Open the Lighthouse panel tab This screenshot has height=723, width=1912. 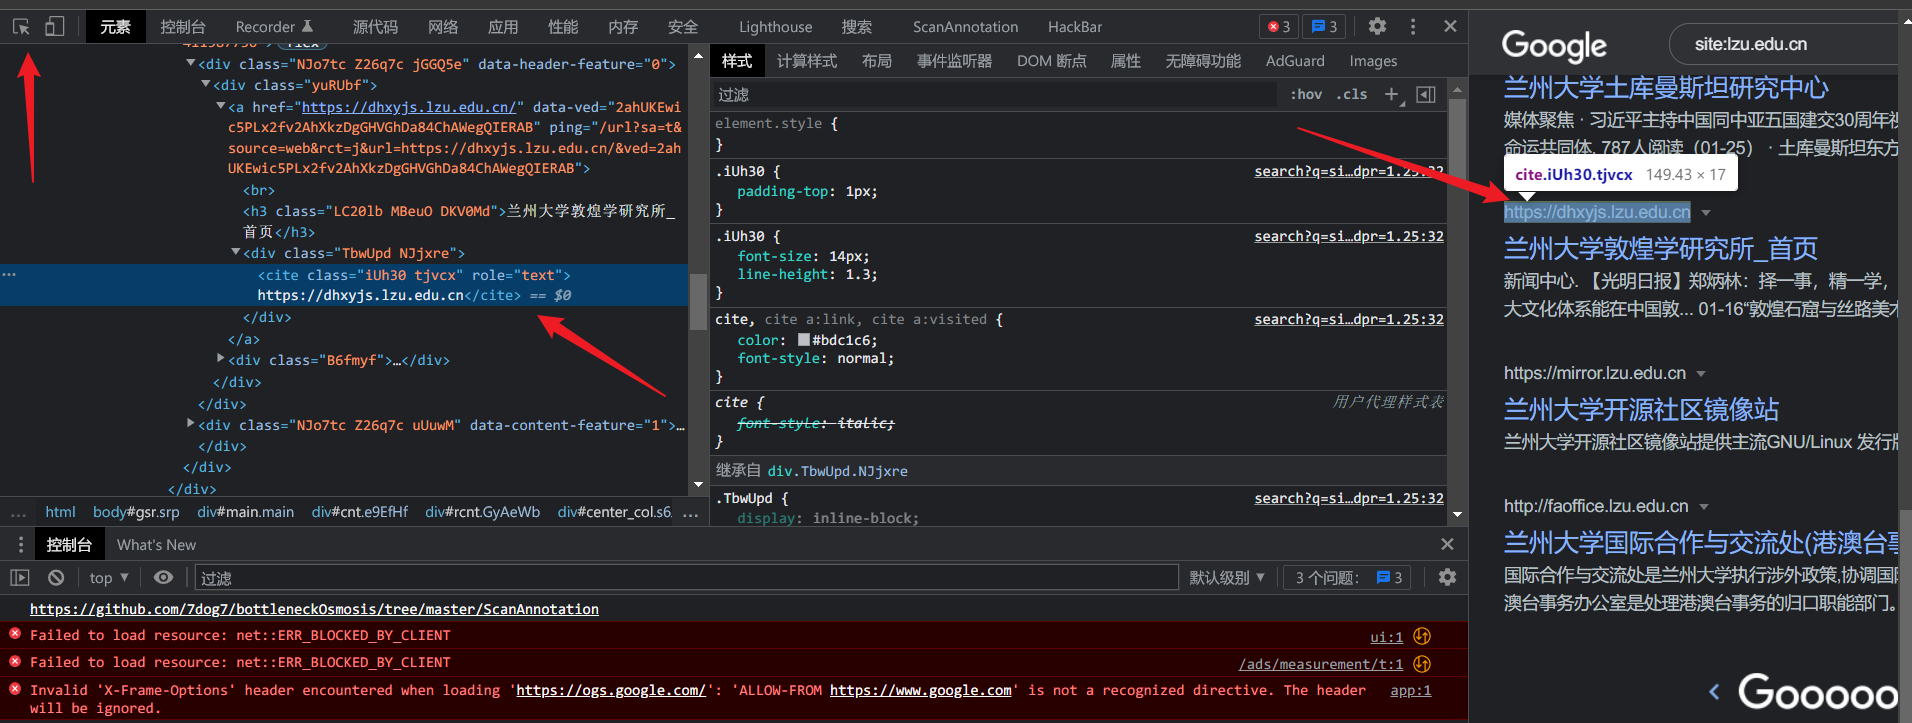point(776,27)
